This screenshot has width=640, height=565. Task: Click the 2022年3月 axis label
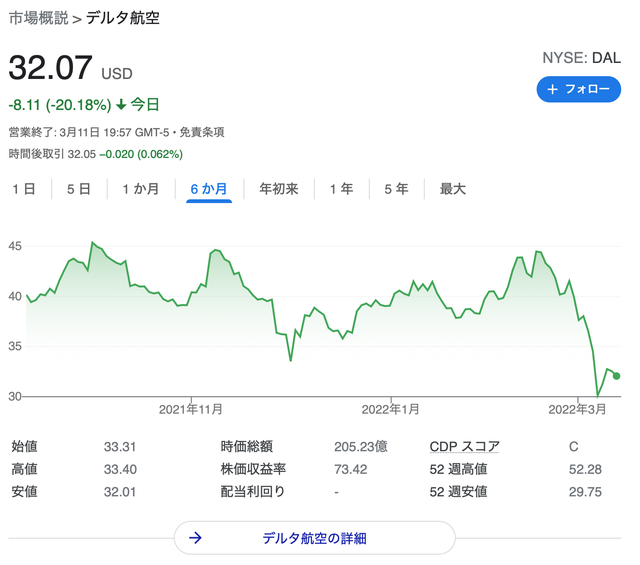point(577,409)
